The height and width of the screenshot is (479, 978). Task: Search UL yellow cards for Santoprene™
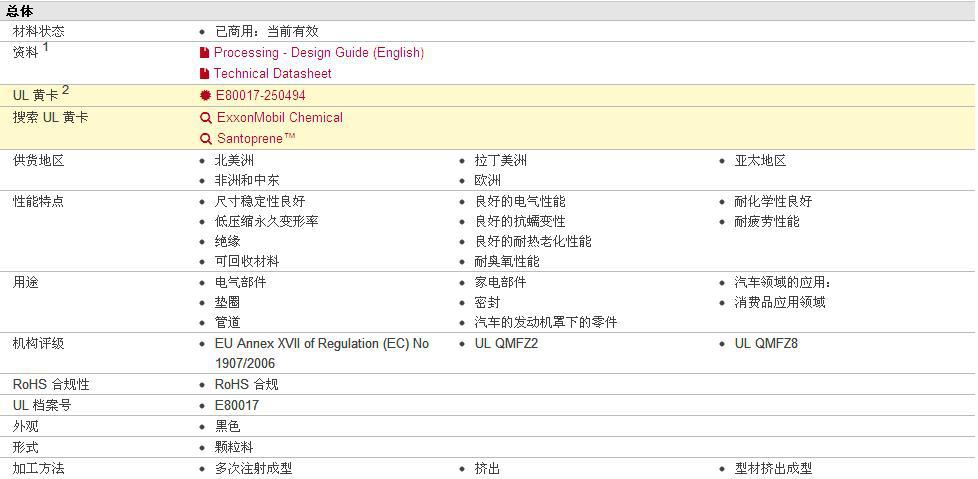point(256,138)
